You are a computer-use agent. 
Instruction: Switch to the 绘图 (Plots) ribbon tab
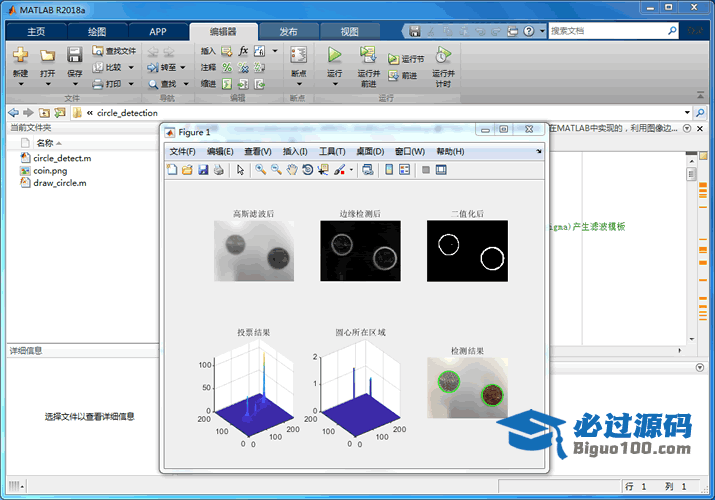[98, 31]
